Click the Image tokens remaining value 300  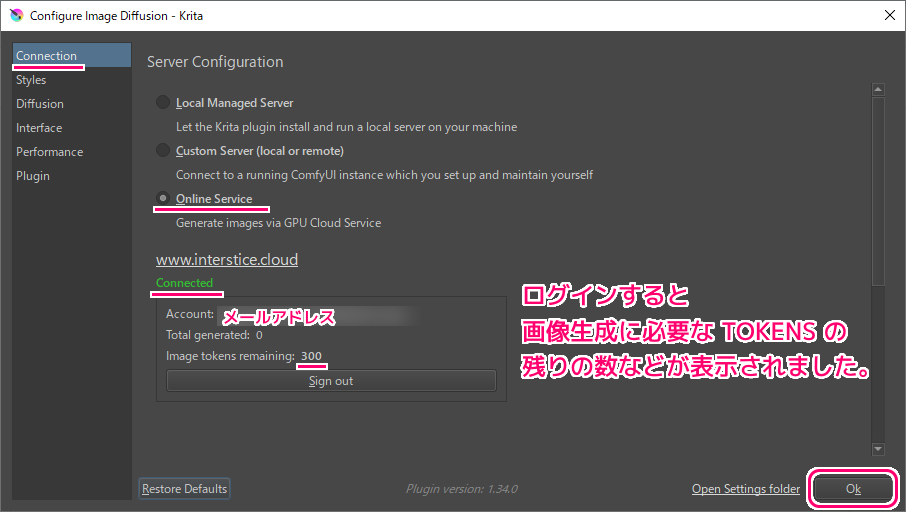pos(311,356)
